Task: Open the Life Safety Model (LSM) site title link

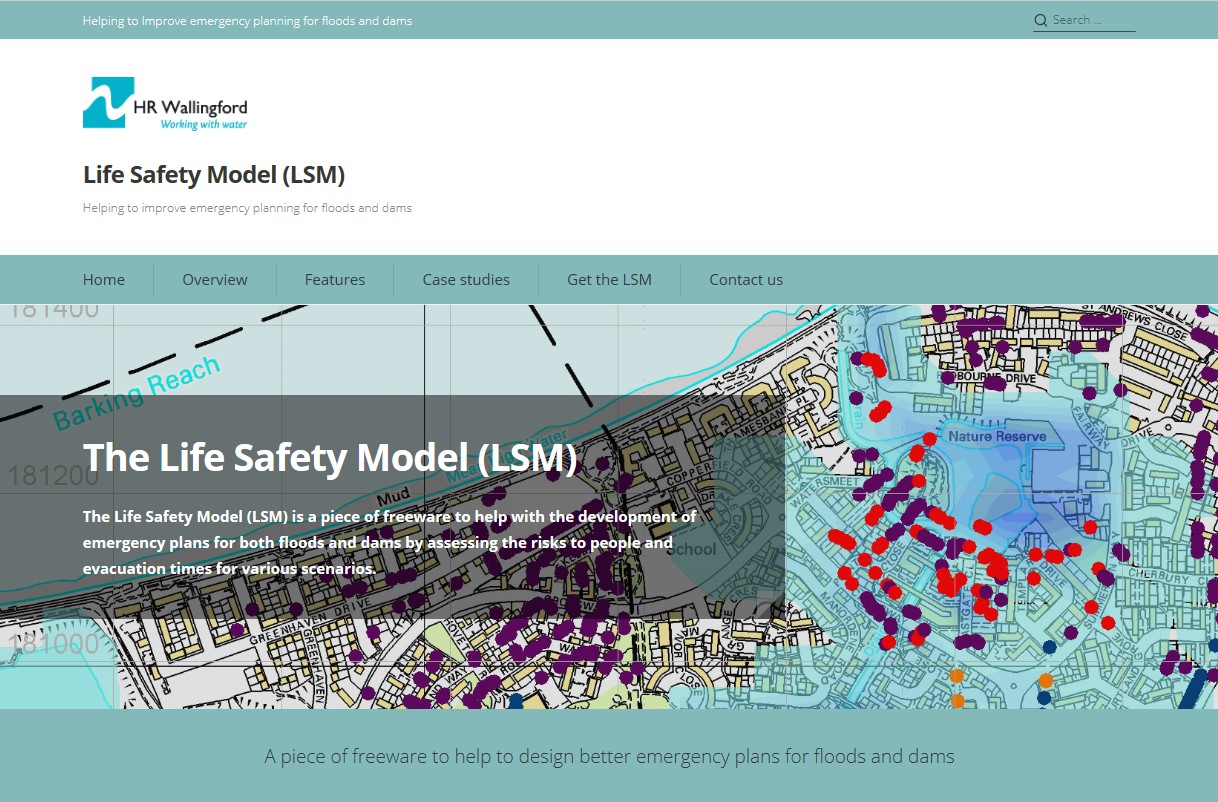Action: click(214, 175)
